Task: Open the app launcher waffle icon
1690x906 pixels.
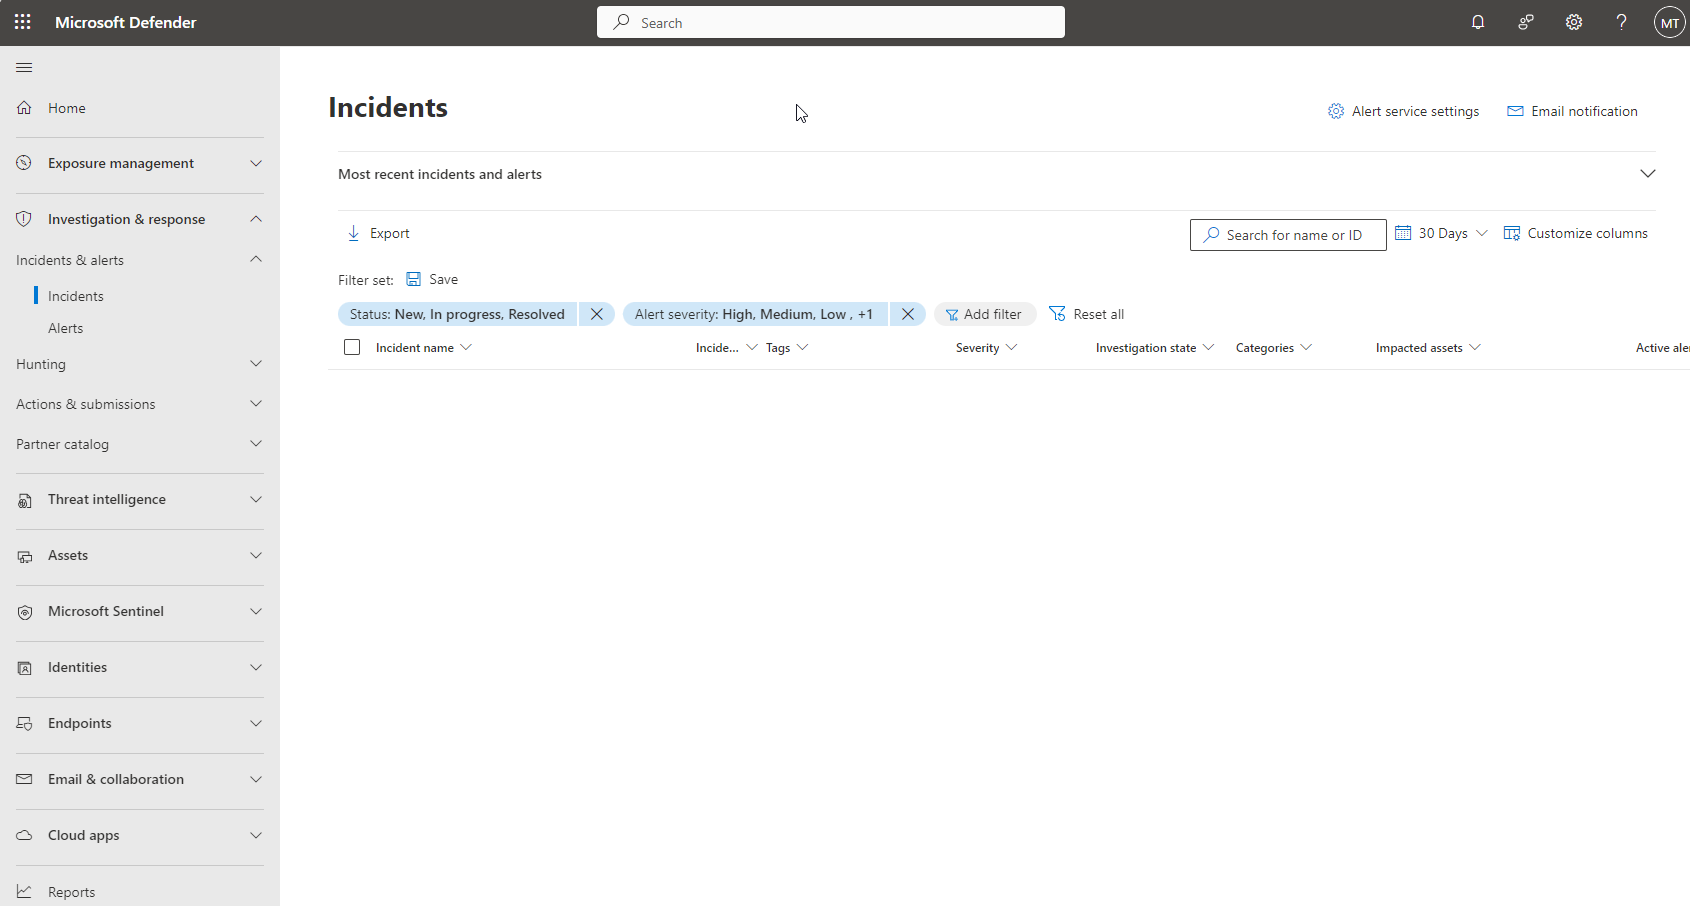Action: [23, 22]
